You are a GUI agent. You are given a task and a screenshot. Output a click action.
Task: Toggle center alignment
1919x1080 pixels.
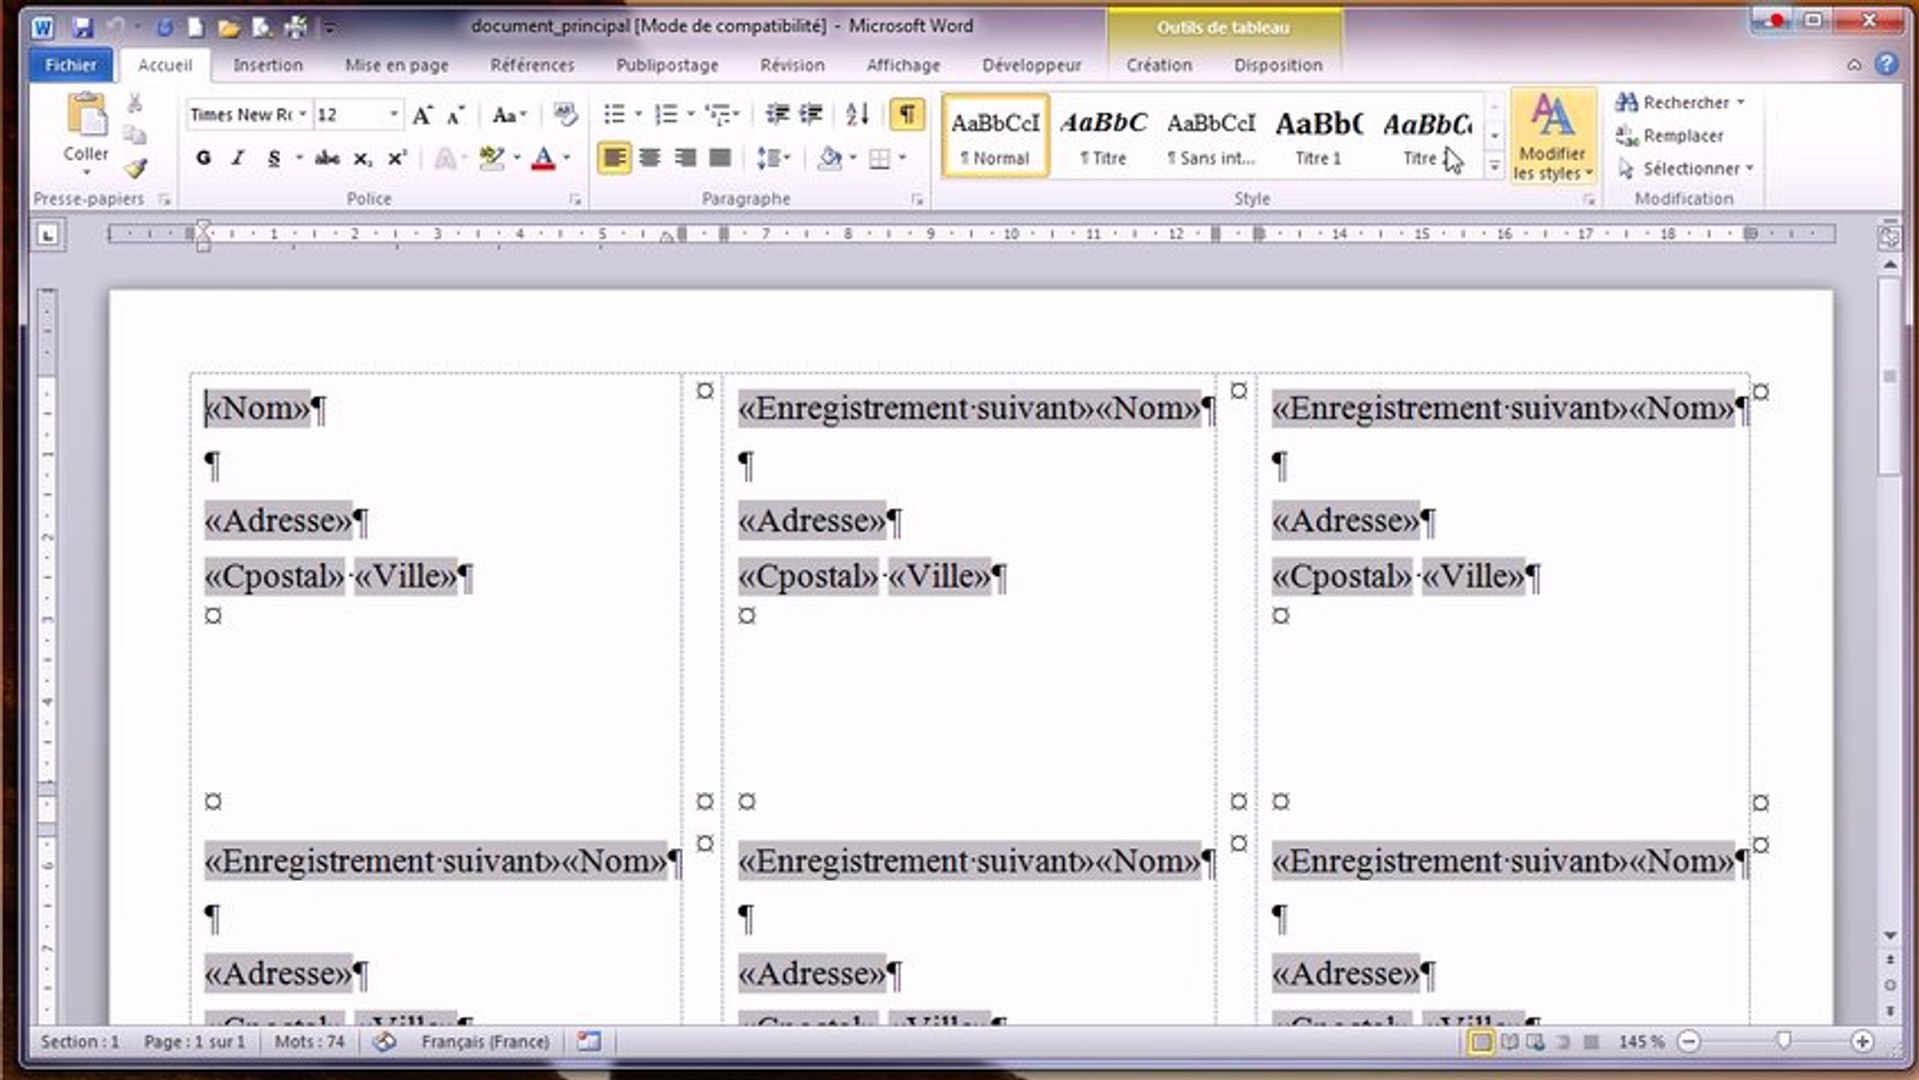[x=650, y=158]
